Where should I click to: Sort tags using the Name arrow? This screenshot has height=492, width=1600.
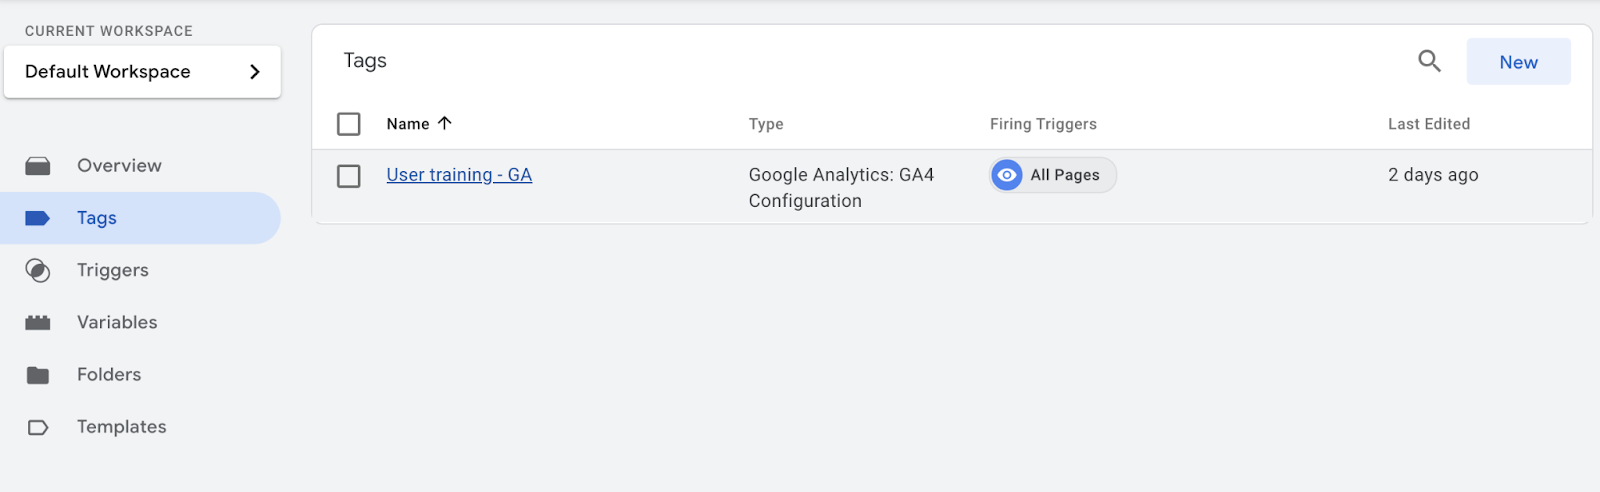pyautogui.click(x=445, y=123)
